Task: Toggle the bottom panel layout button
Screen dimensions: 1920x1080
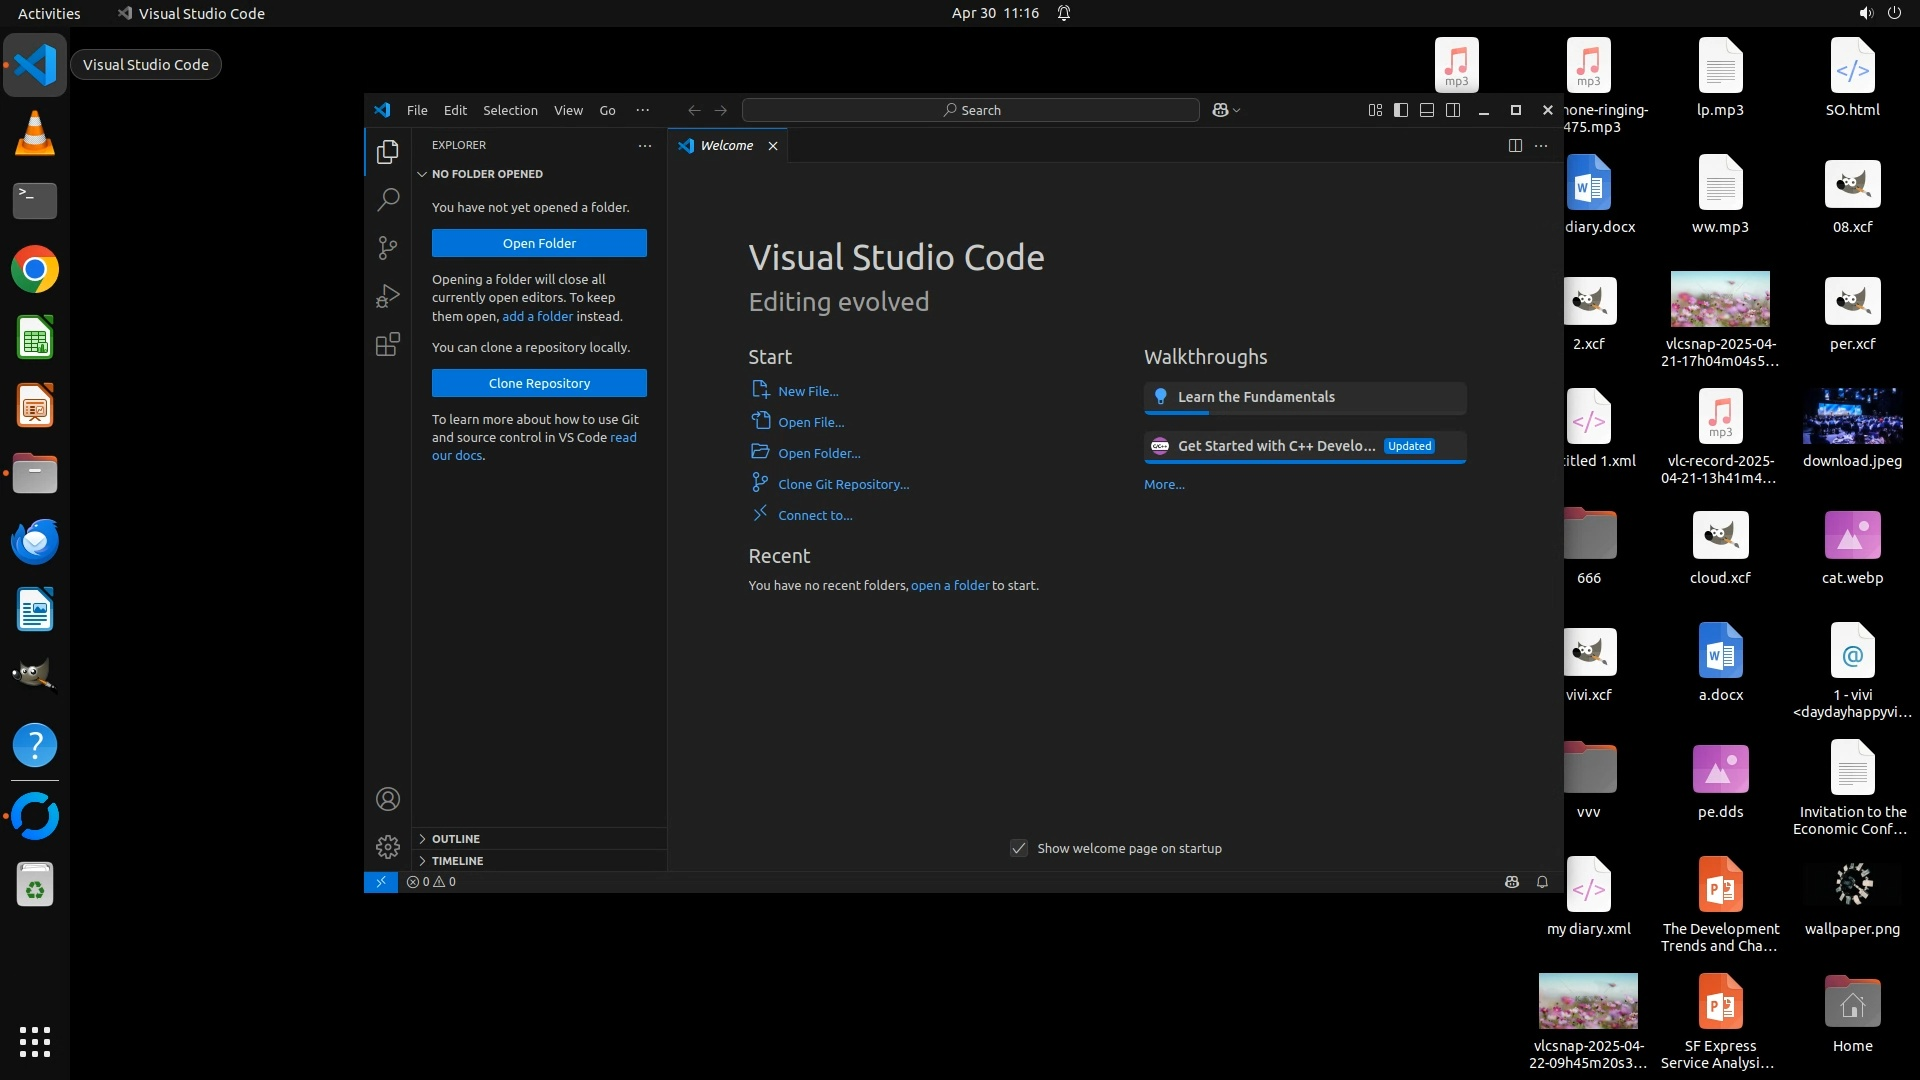Action: [x=1427, y=110]
